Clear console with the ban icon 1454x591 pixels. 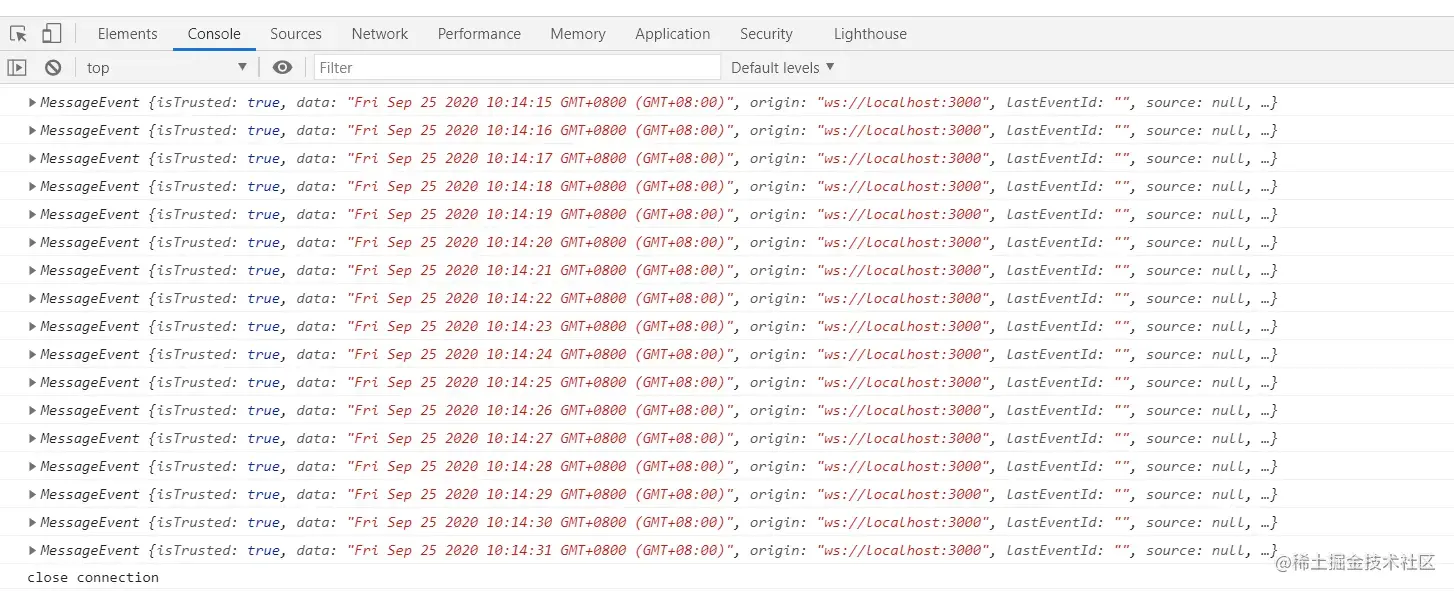click(53, 68)
